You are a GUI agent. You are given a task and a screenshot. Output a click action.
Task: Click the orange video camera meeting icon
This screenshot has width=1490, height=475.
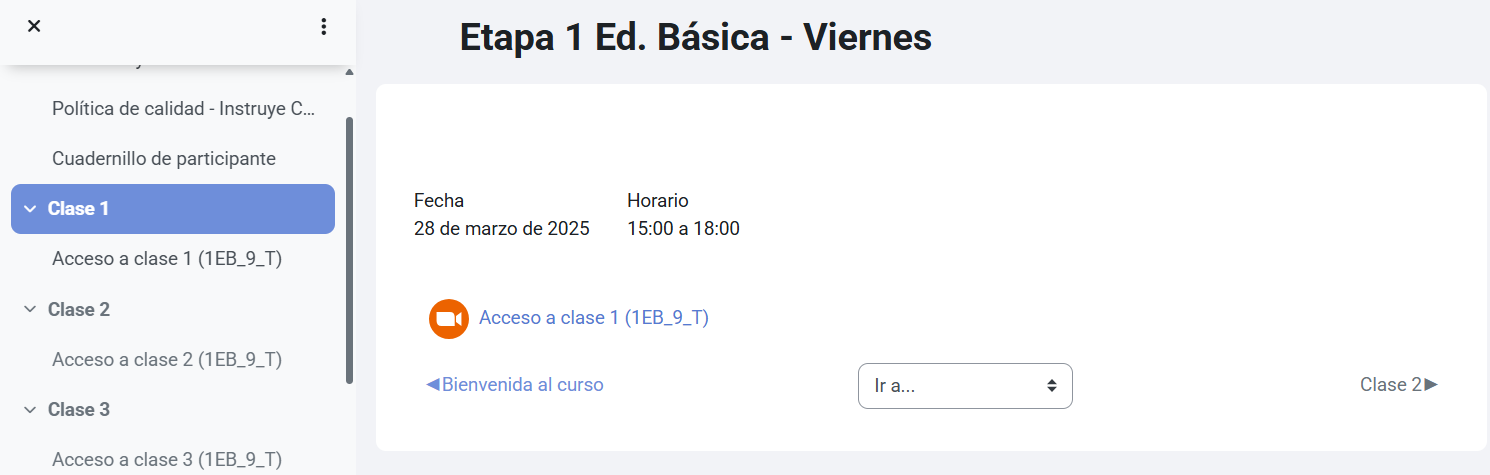pos(449,319)
